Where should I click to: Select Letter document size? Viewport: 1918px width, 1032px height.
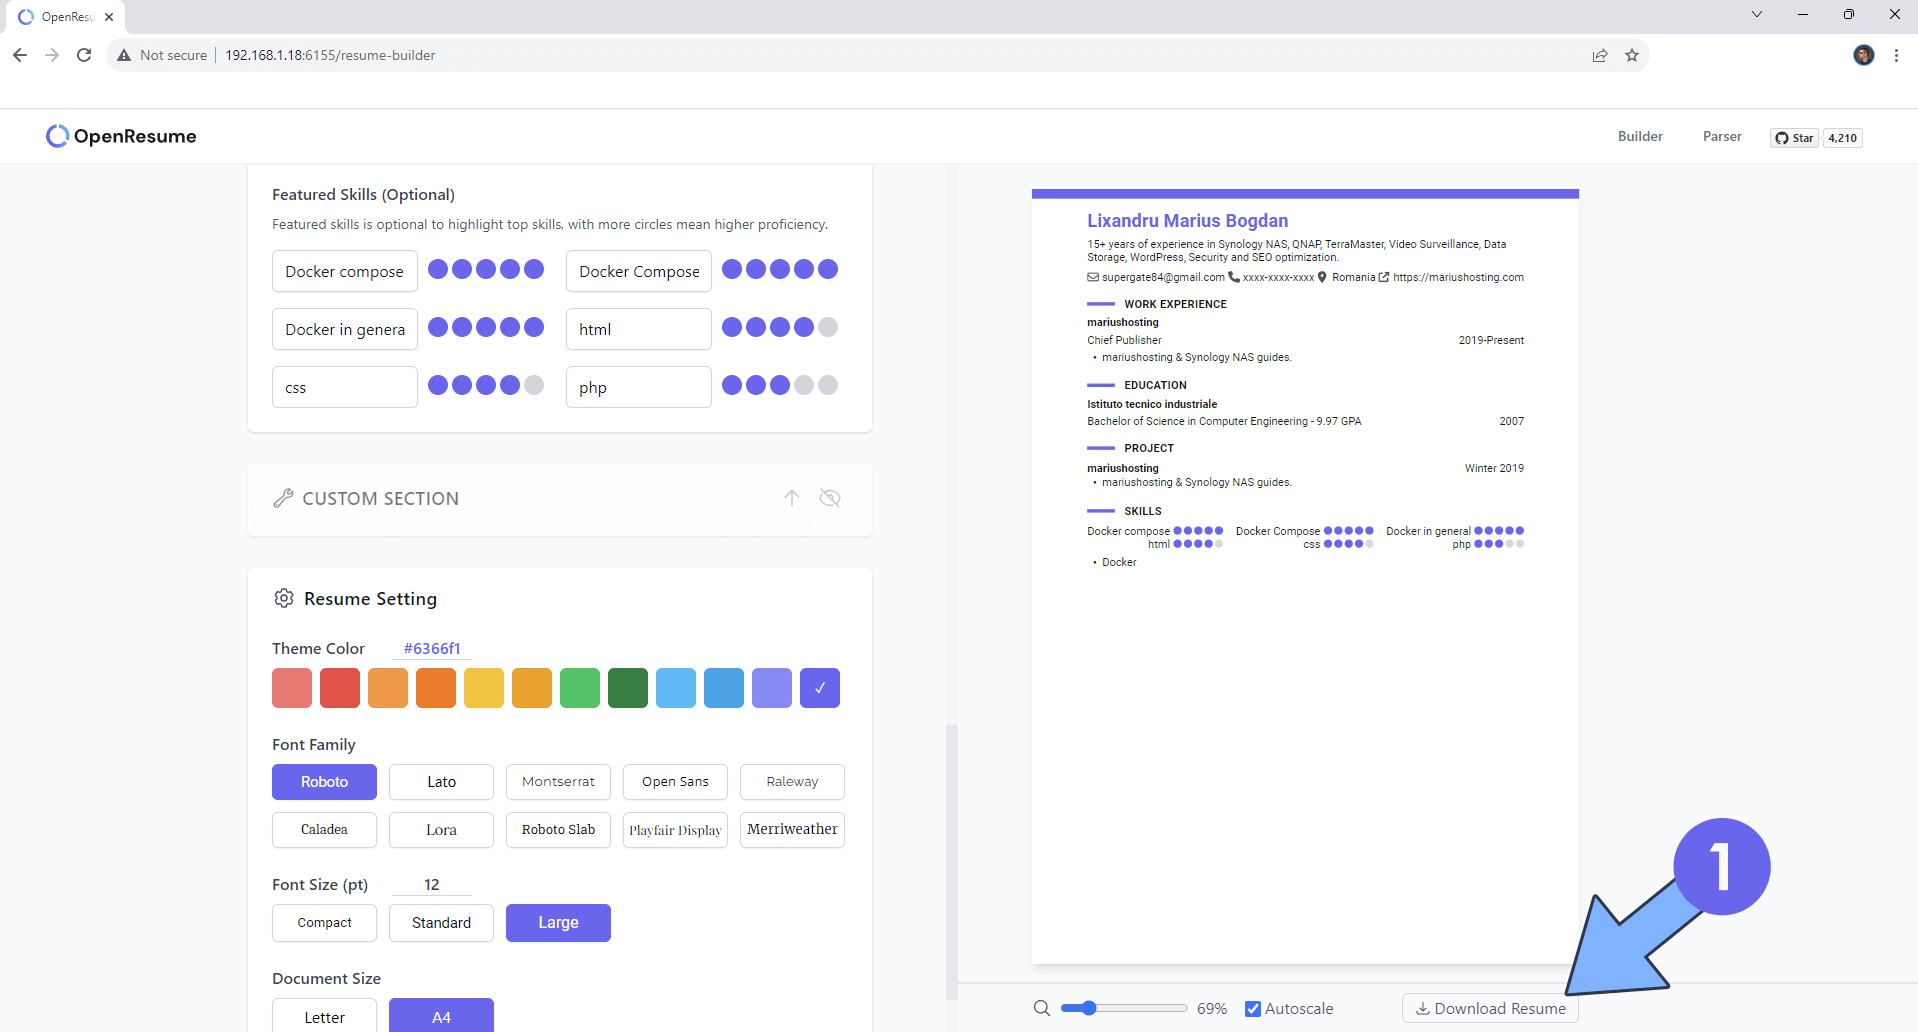click(324, 1015)
